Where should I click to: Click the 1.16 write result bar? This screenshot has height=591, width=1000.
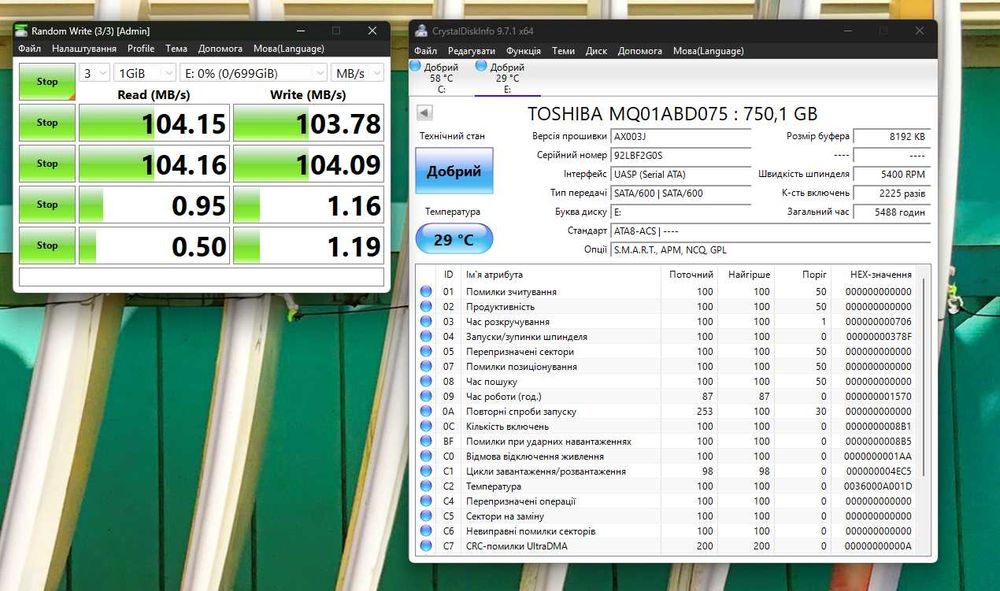pyautogui.click(x=309, y=205)
